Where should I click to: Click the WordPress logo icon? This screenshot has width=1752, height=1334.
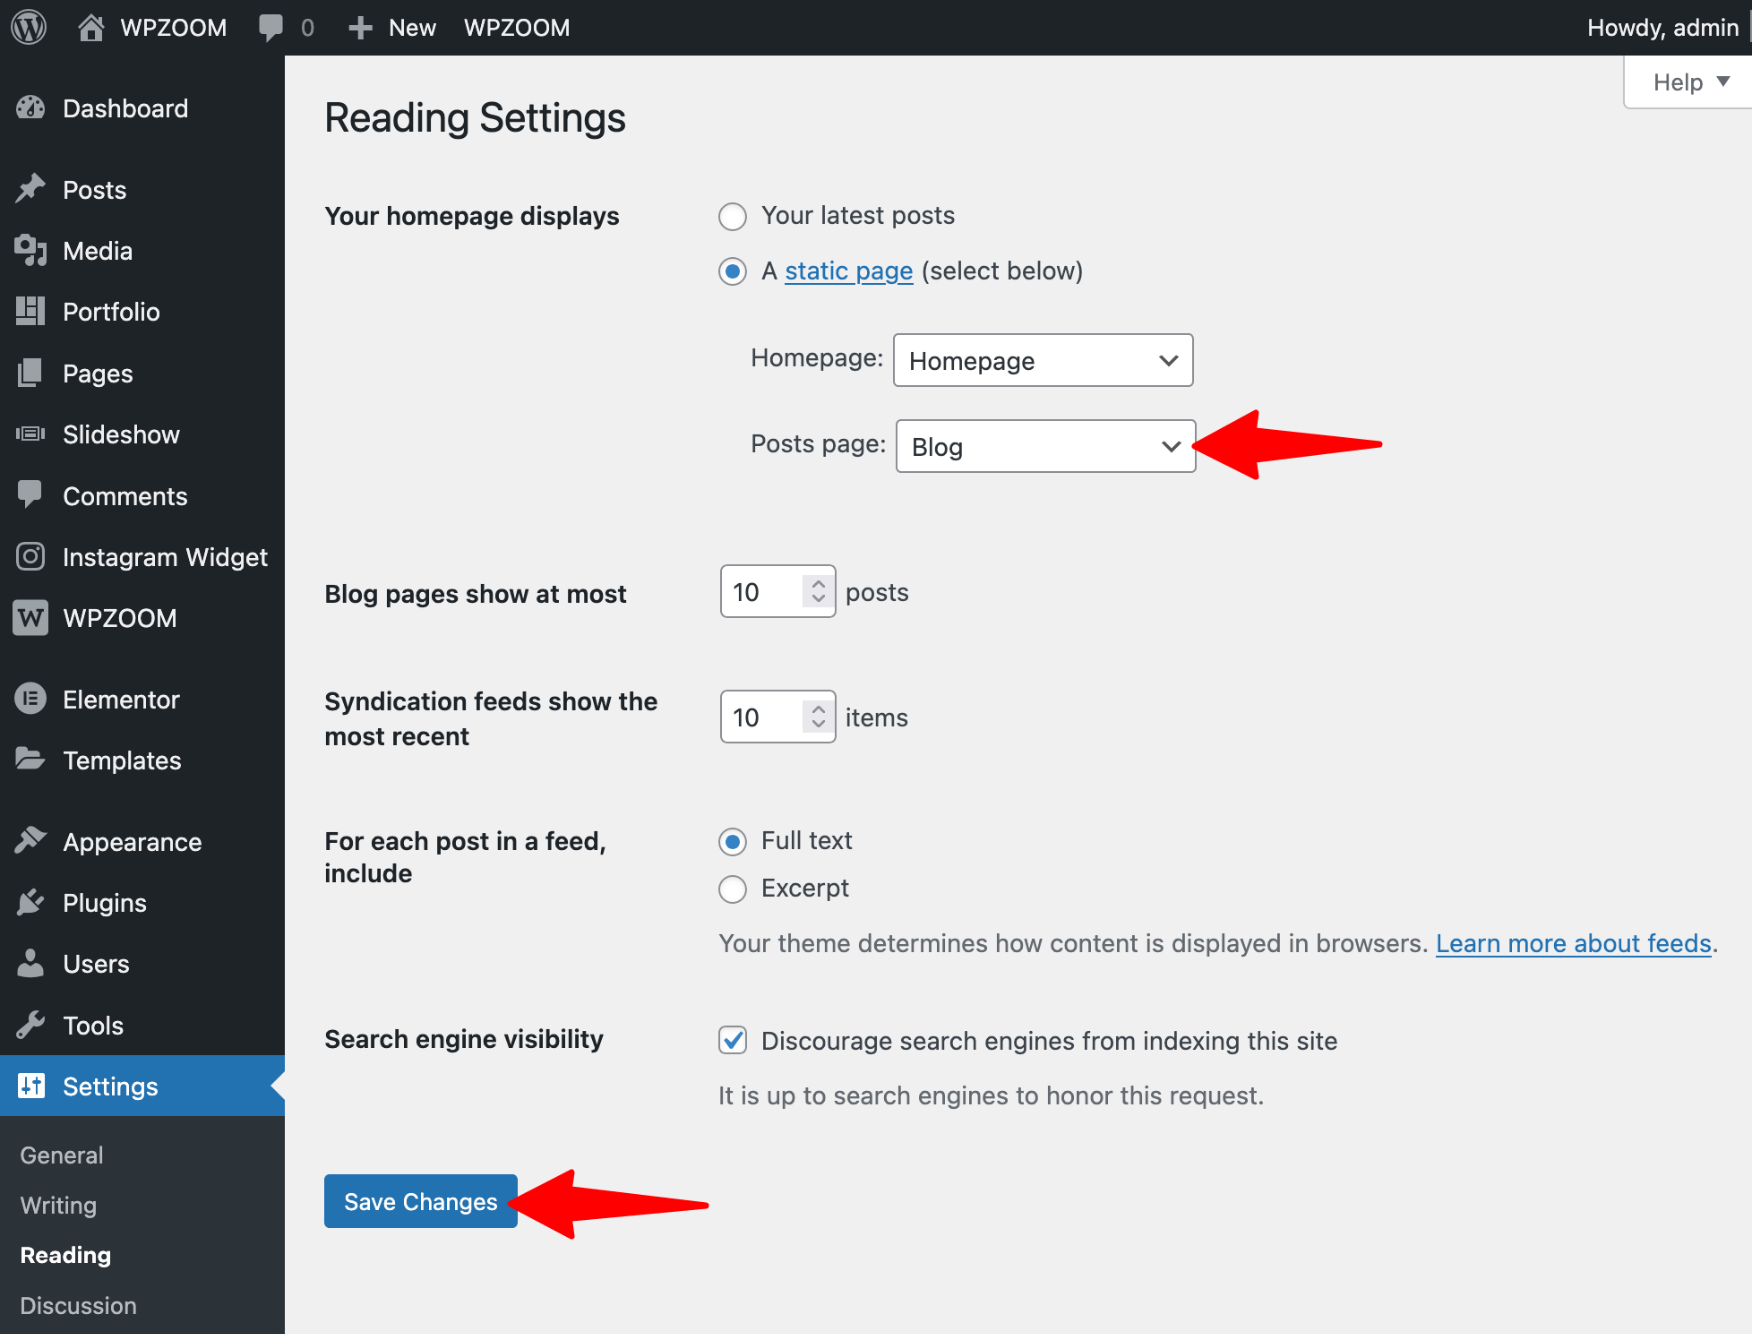[29, 27]
